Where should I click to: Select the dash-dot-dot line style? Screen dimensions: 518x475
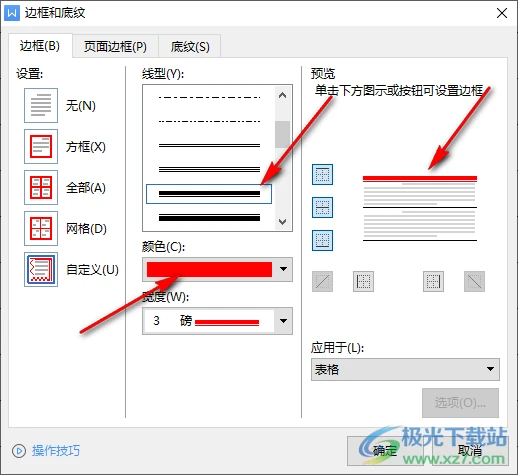tap(209, 121)
